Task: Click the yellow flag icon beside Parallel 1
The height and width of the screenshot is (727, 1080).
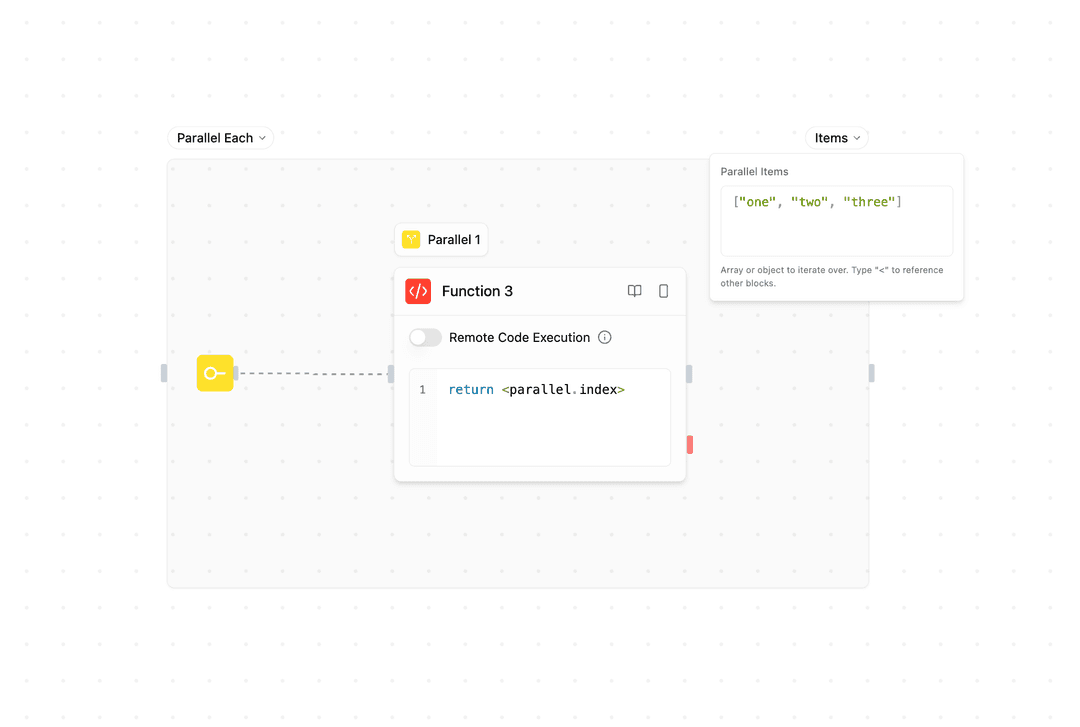Action: [410, 239]
